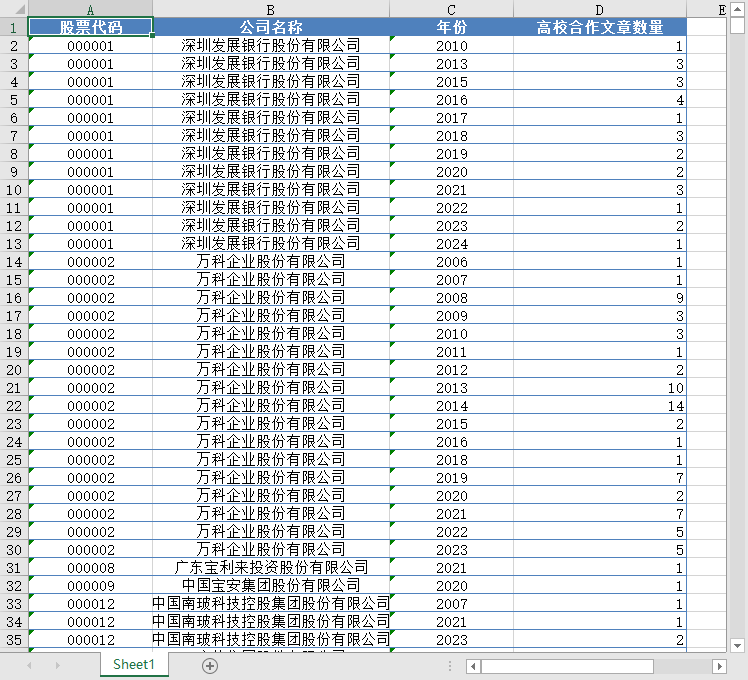The width and height of the screenshot is (748, 680).
Task: Click year 2024 in row 13
Action: click(451, 244)
